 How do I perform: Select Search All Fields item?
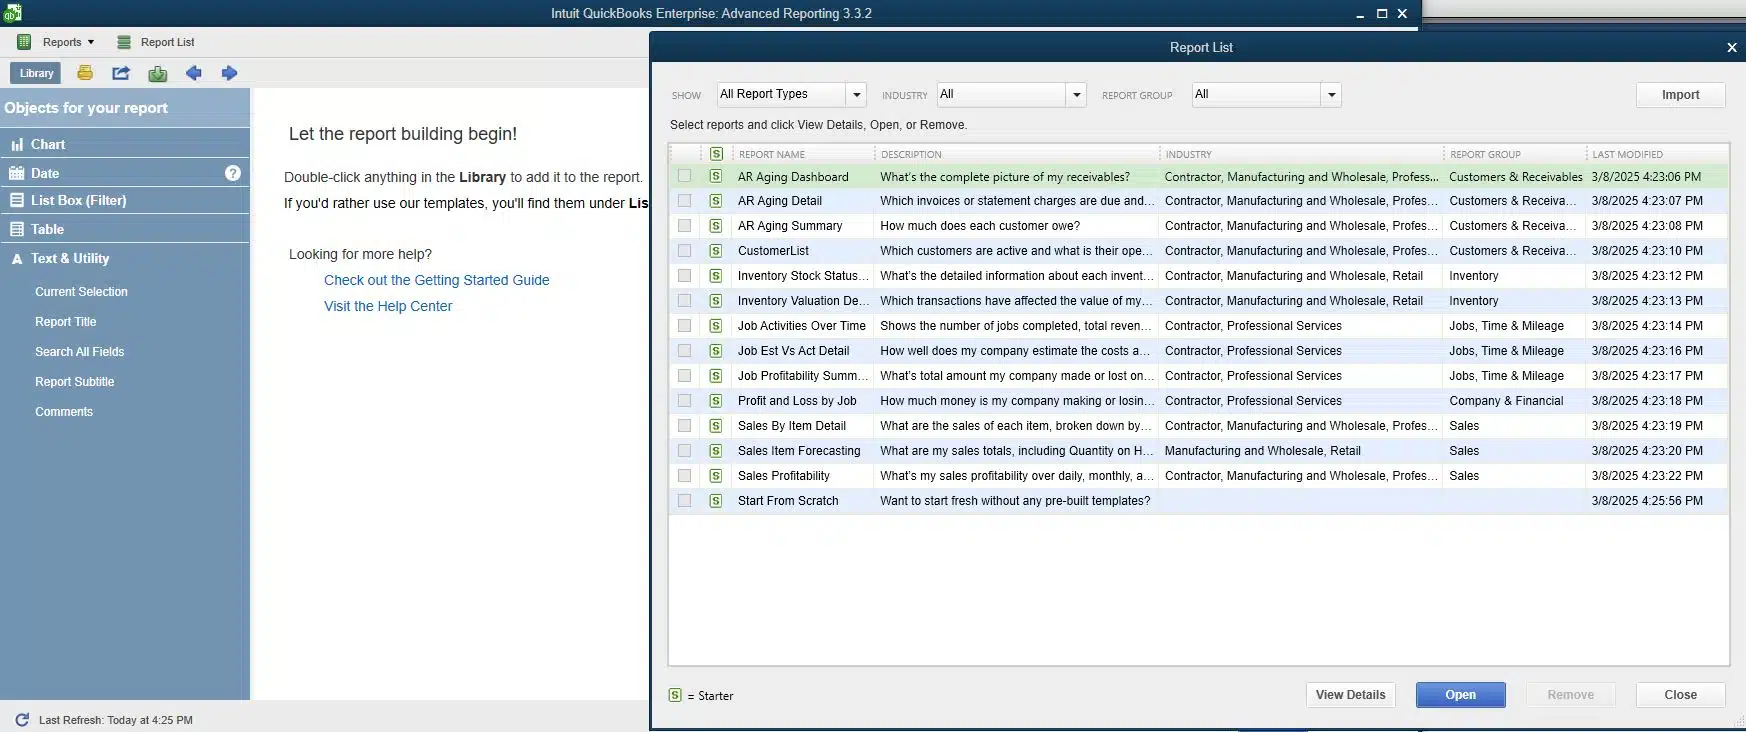[80, 352]
